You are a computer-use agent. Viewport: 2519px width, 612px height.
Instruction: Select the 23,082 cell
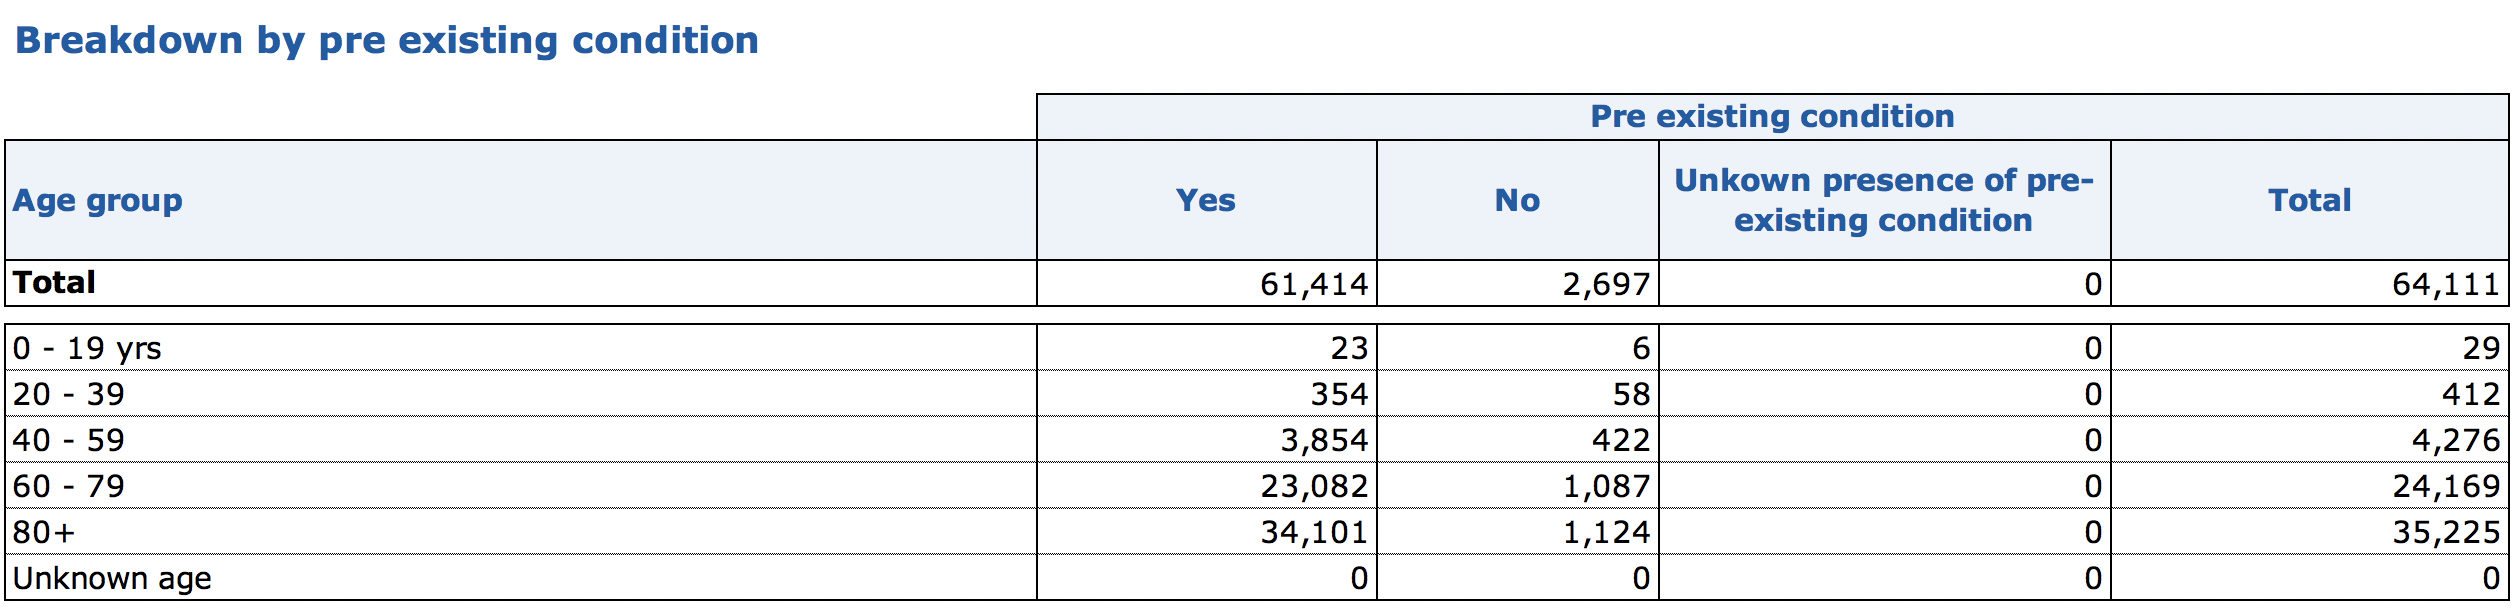click(x=1313, y=487)
